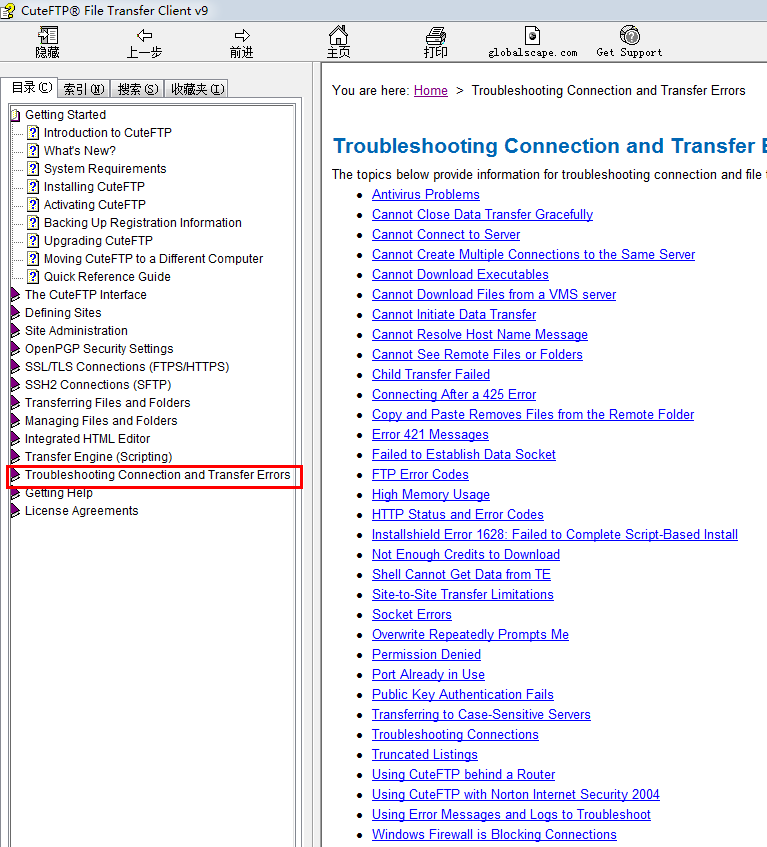767x847 pixels.
Task: Open the Quick Reference Guide topic
Action: point(107,277)
